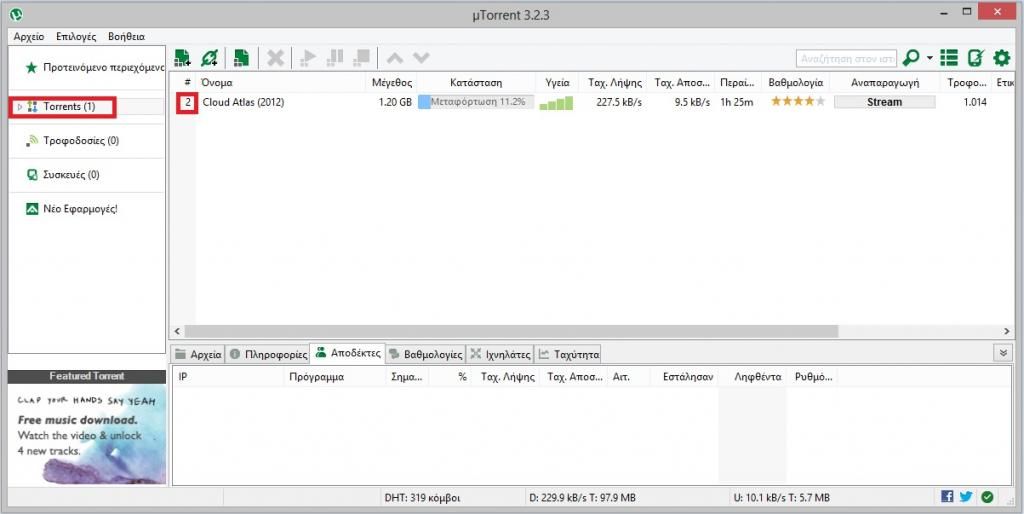Screen dimensions: 1024x514
Task: Select Συσκευές (0) in sidebar
Action: coord(71,174)
